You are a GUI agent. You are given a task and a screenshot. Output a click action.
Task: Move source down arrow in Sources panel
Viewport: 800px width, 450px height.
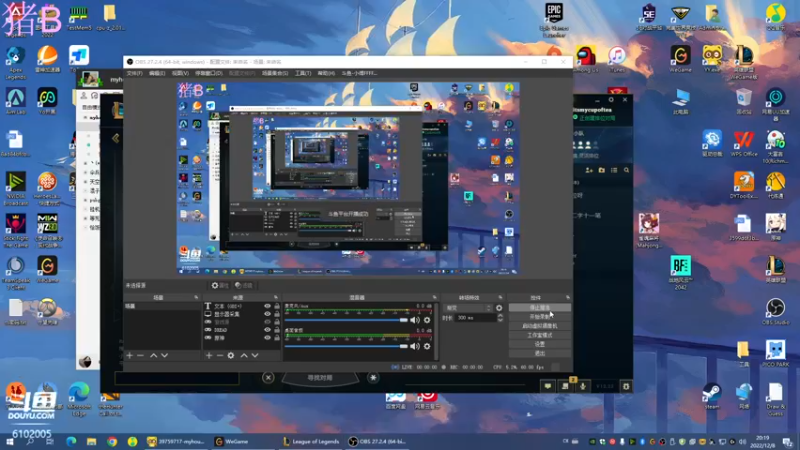tap(255, 355)
